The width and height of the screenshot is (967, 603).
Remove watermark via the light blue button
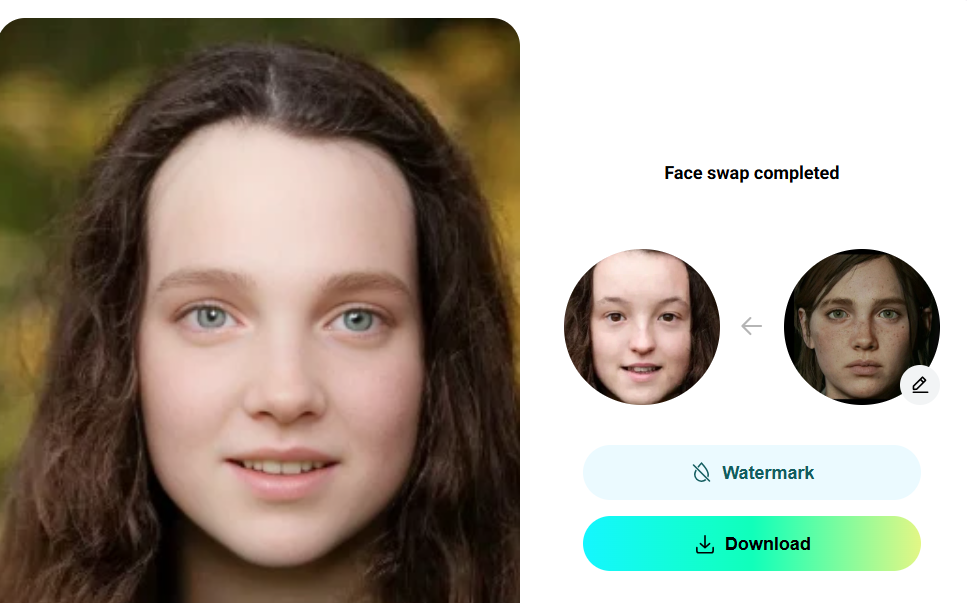[751, 472]
